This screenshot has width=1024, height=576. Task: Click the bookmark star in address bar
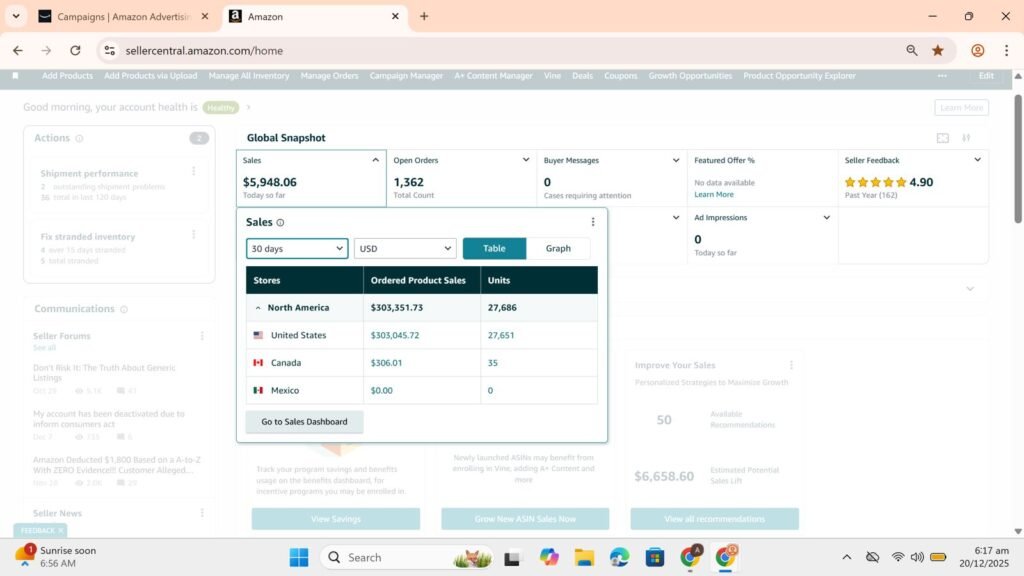point(938,50)
